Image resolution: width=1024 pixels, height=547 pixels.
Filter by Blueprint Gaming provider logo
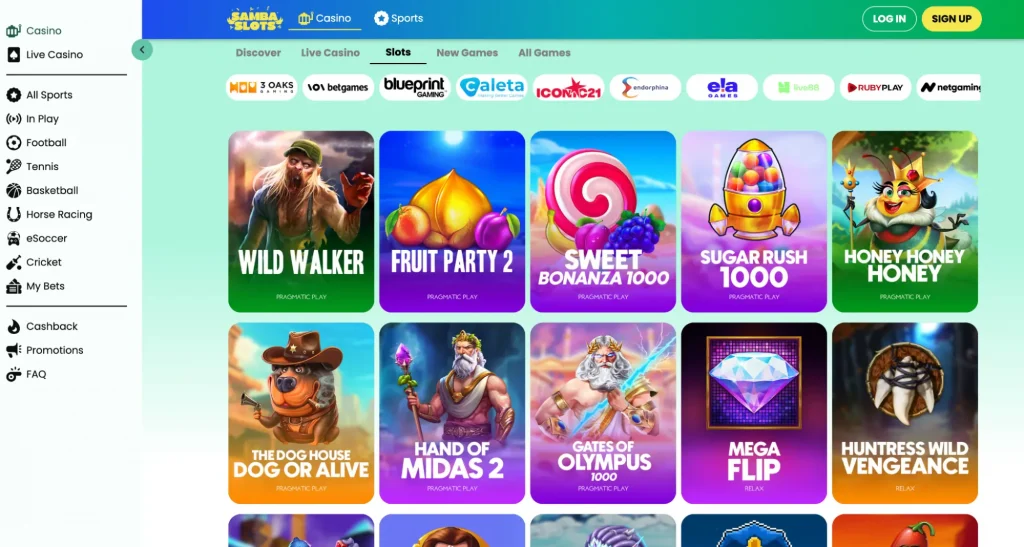pos(415,87)
